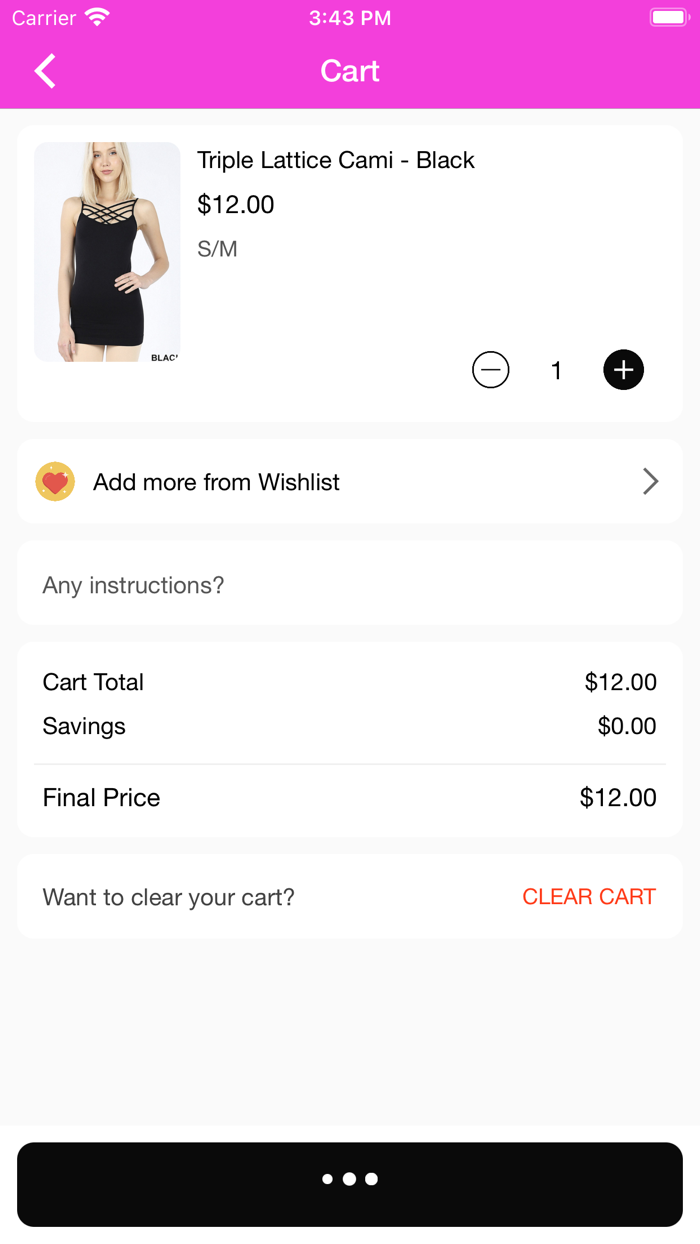Go back using the header arrow
The width and height of the screenshot is (700, 1244).
pos(45,71)
